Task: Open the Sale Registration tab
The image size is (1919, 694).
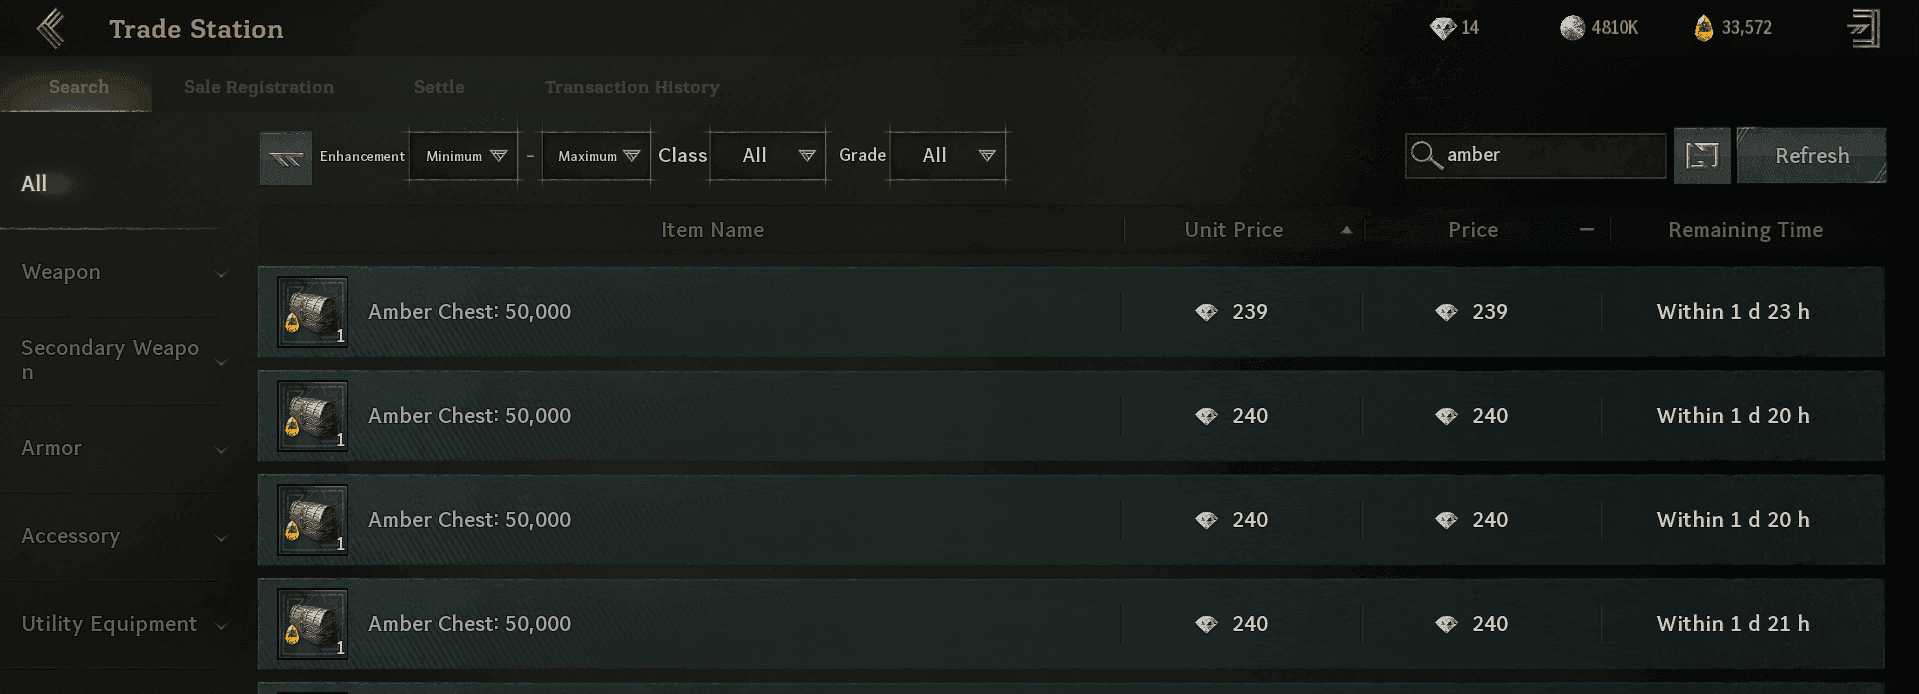Action: coord(258,87)
